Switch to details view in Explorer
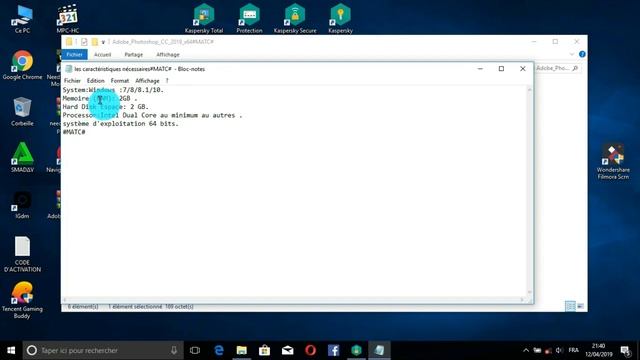The height and width of the screenshot is (360, 640). coord(570,306)
